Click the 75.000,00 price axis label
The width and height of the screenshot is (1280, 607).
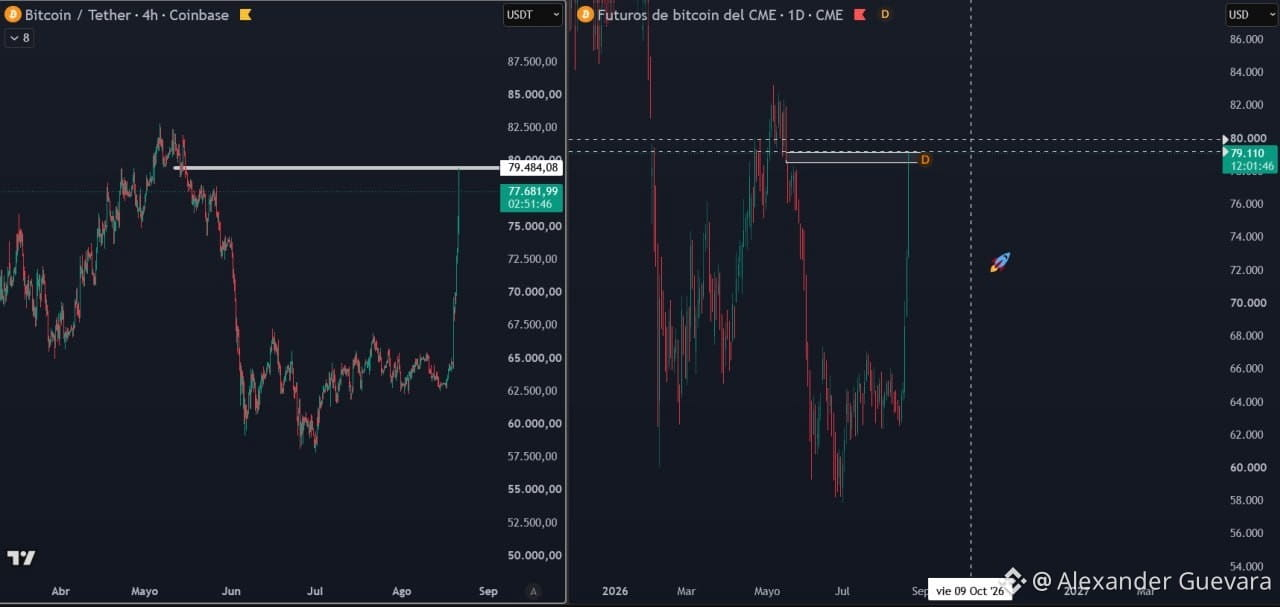click(x=534, y=226)
